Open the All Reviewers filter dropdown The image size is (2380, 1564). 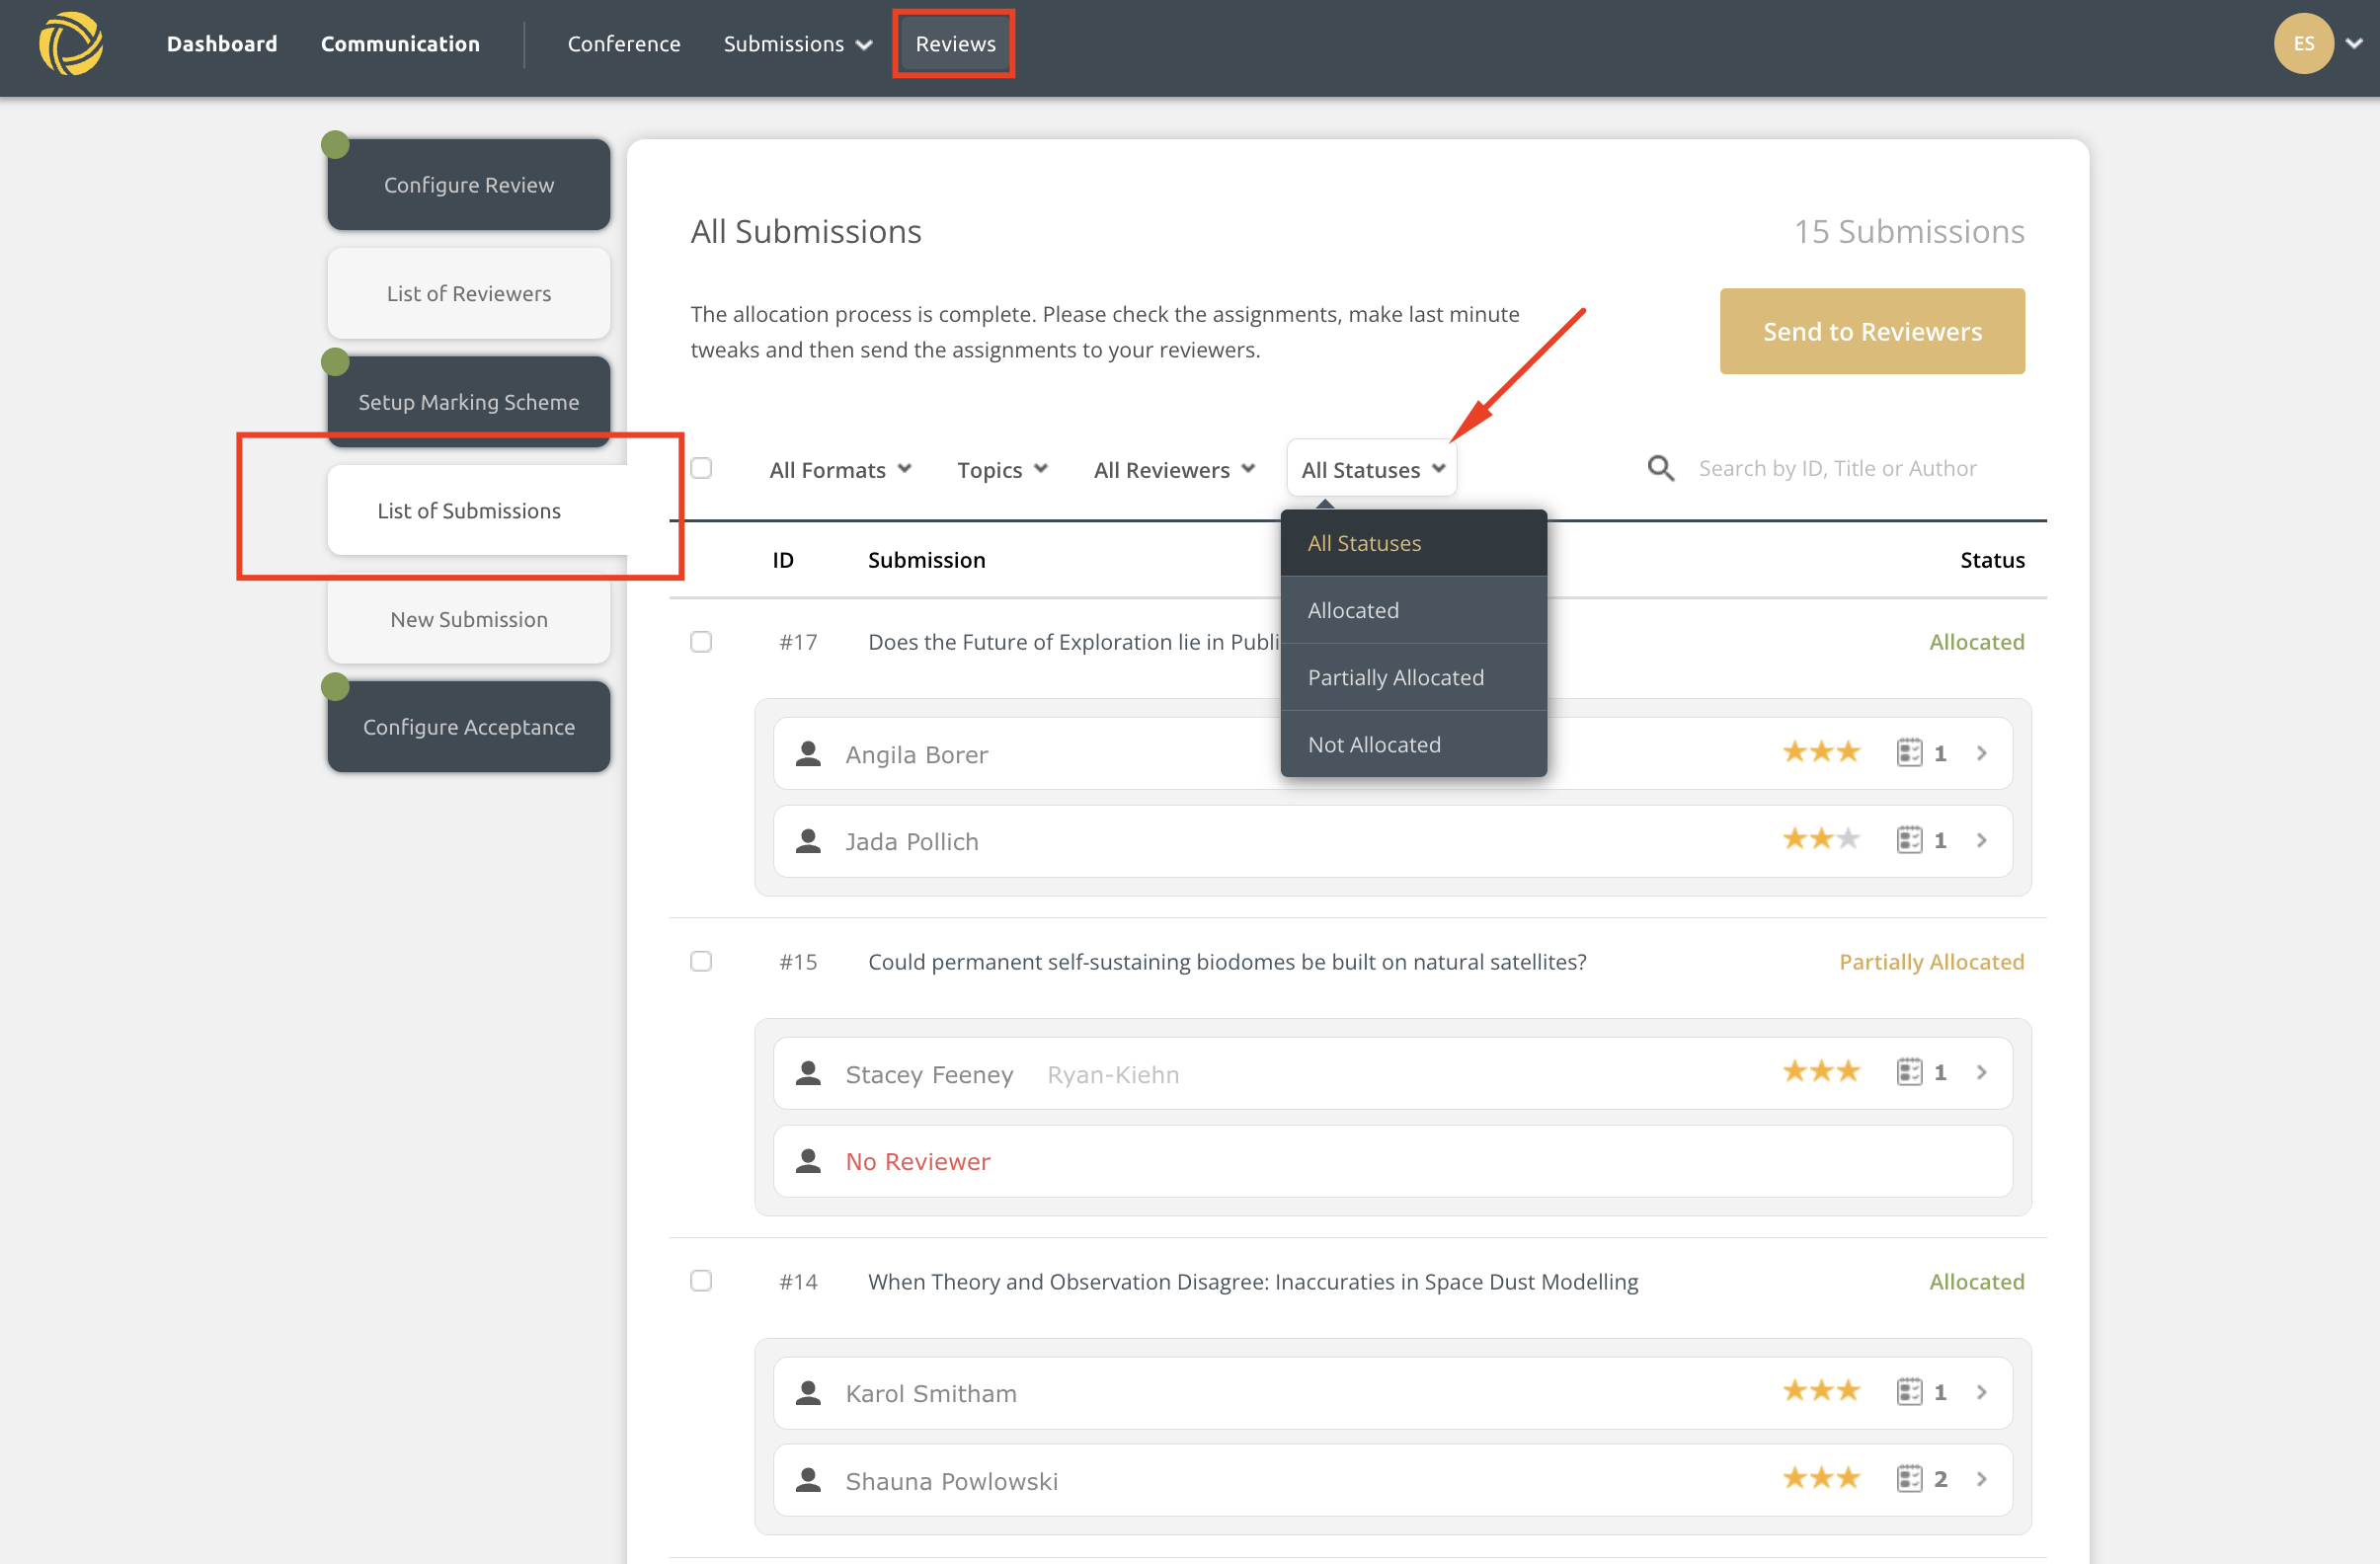click(1174, 469)
